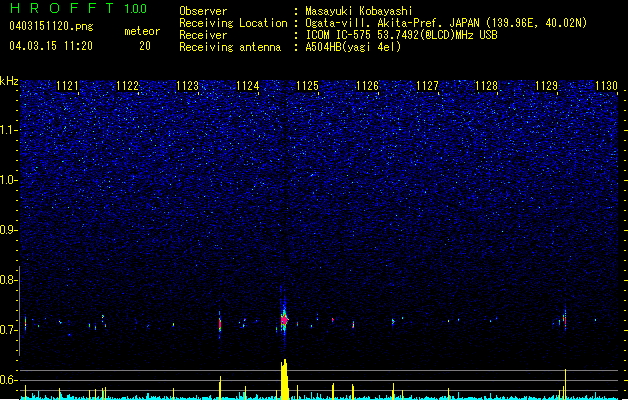The width and height of the screenshot is (629, 400).
Task: Click time marker 1124
Action: (x=248, y=86)
